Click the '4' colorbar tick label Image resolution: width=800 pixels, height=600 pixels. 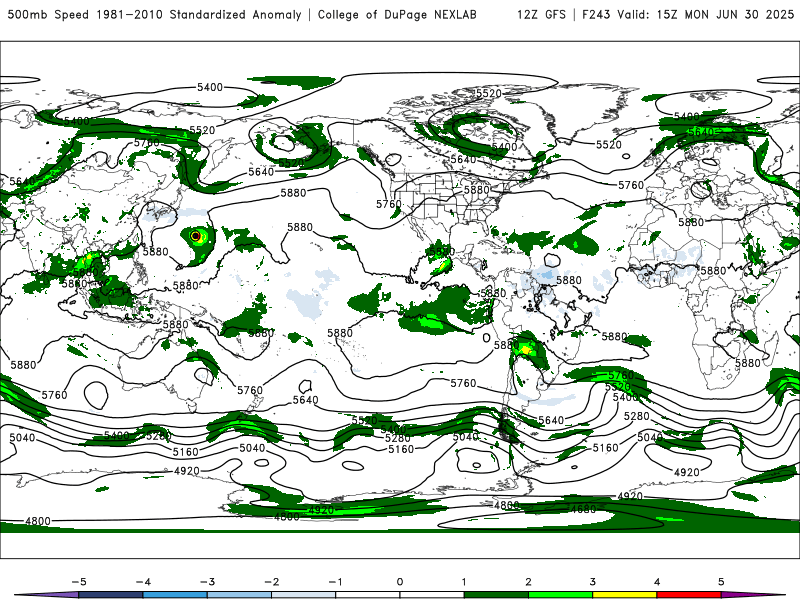(657, 582)
